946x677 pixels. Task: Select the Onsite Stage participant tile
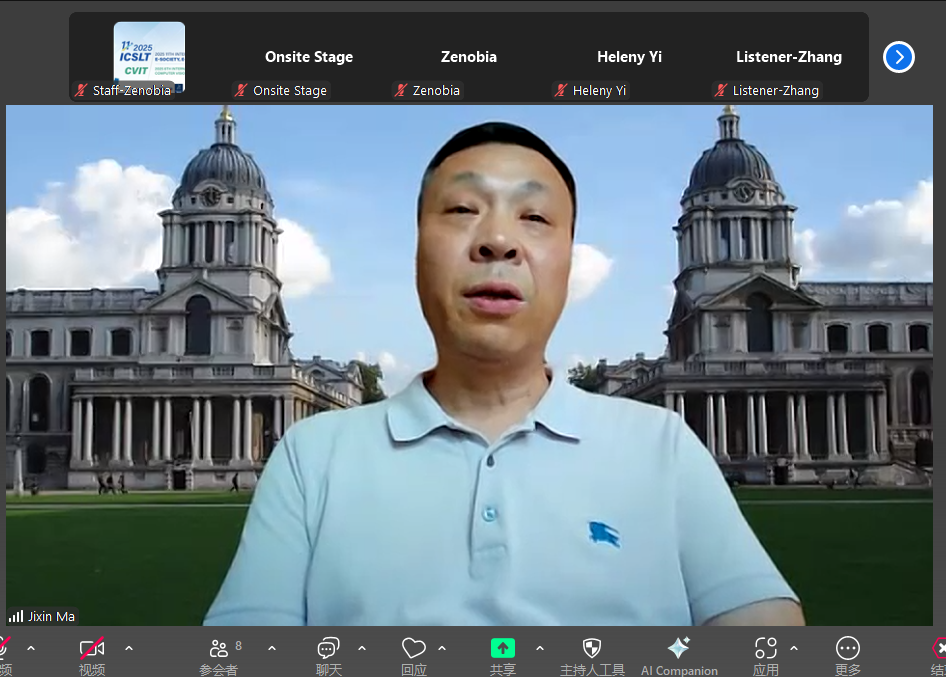[308, 57]
